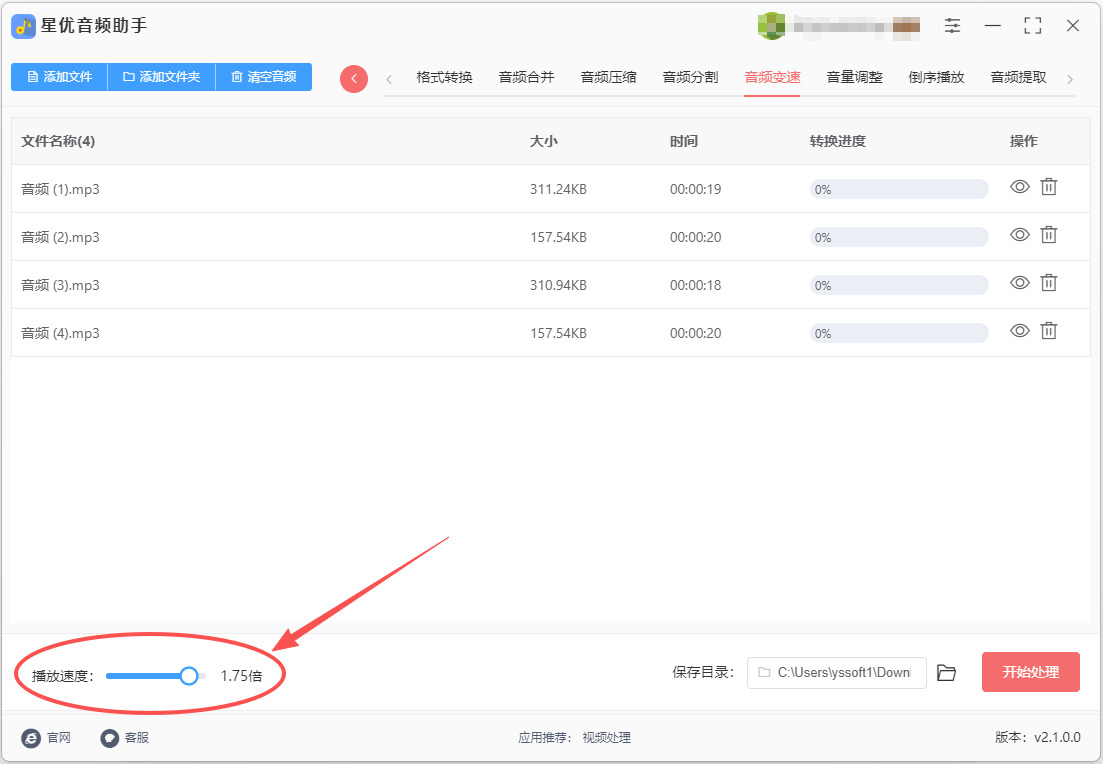
Task: Delete 音频 (2).mp3 using the trash icon
Action: (1049, 234)
